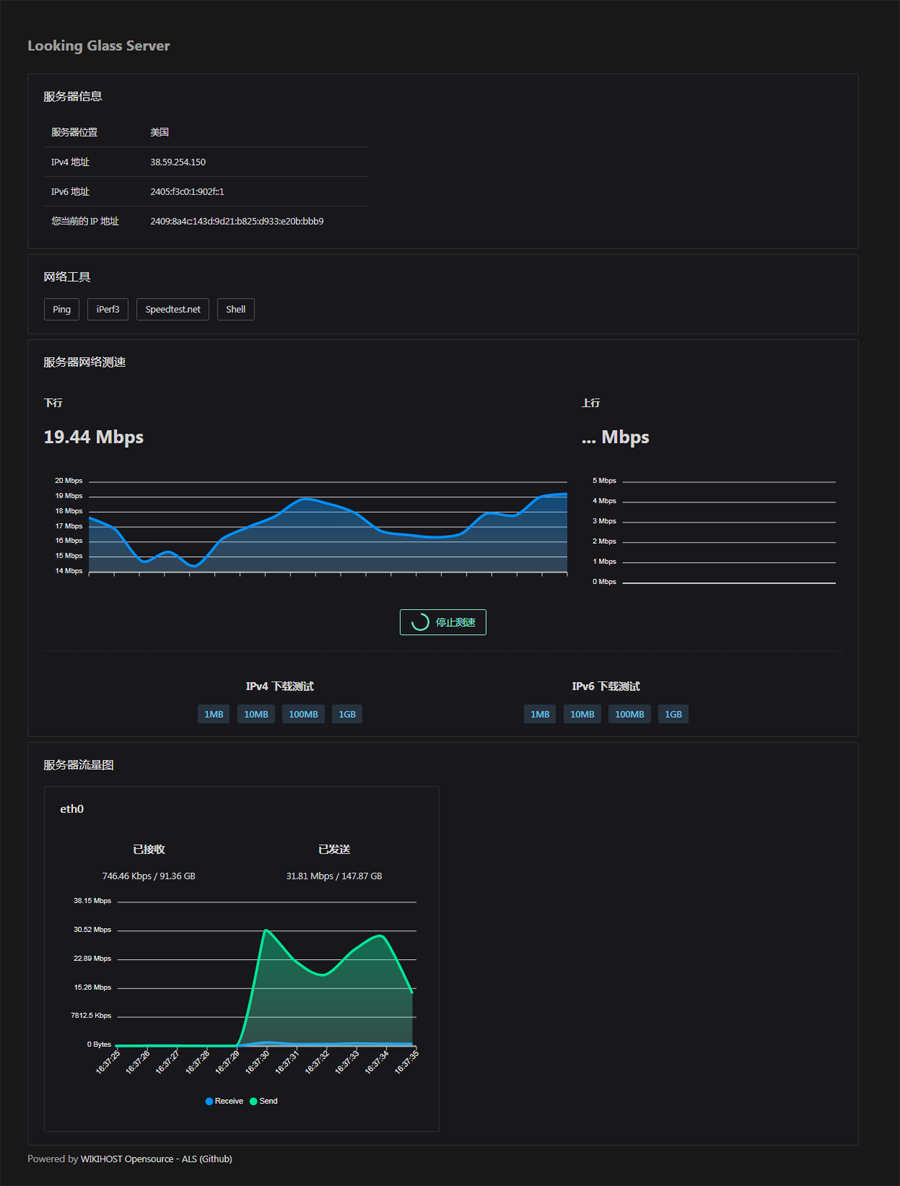Start the IPv6 100MB download test
The width and height of the screenshot is (900, 1186).
tap(629, 714)
